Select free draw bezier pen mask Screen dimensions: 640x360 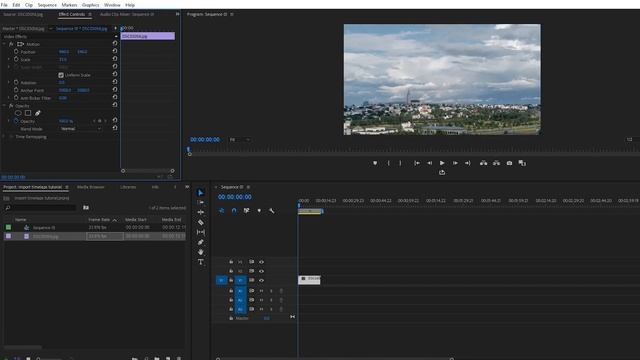coord(38,113)
